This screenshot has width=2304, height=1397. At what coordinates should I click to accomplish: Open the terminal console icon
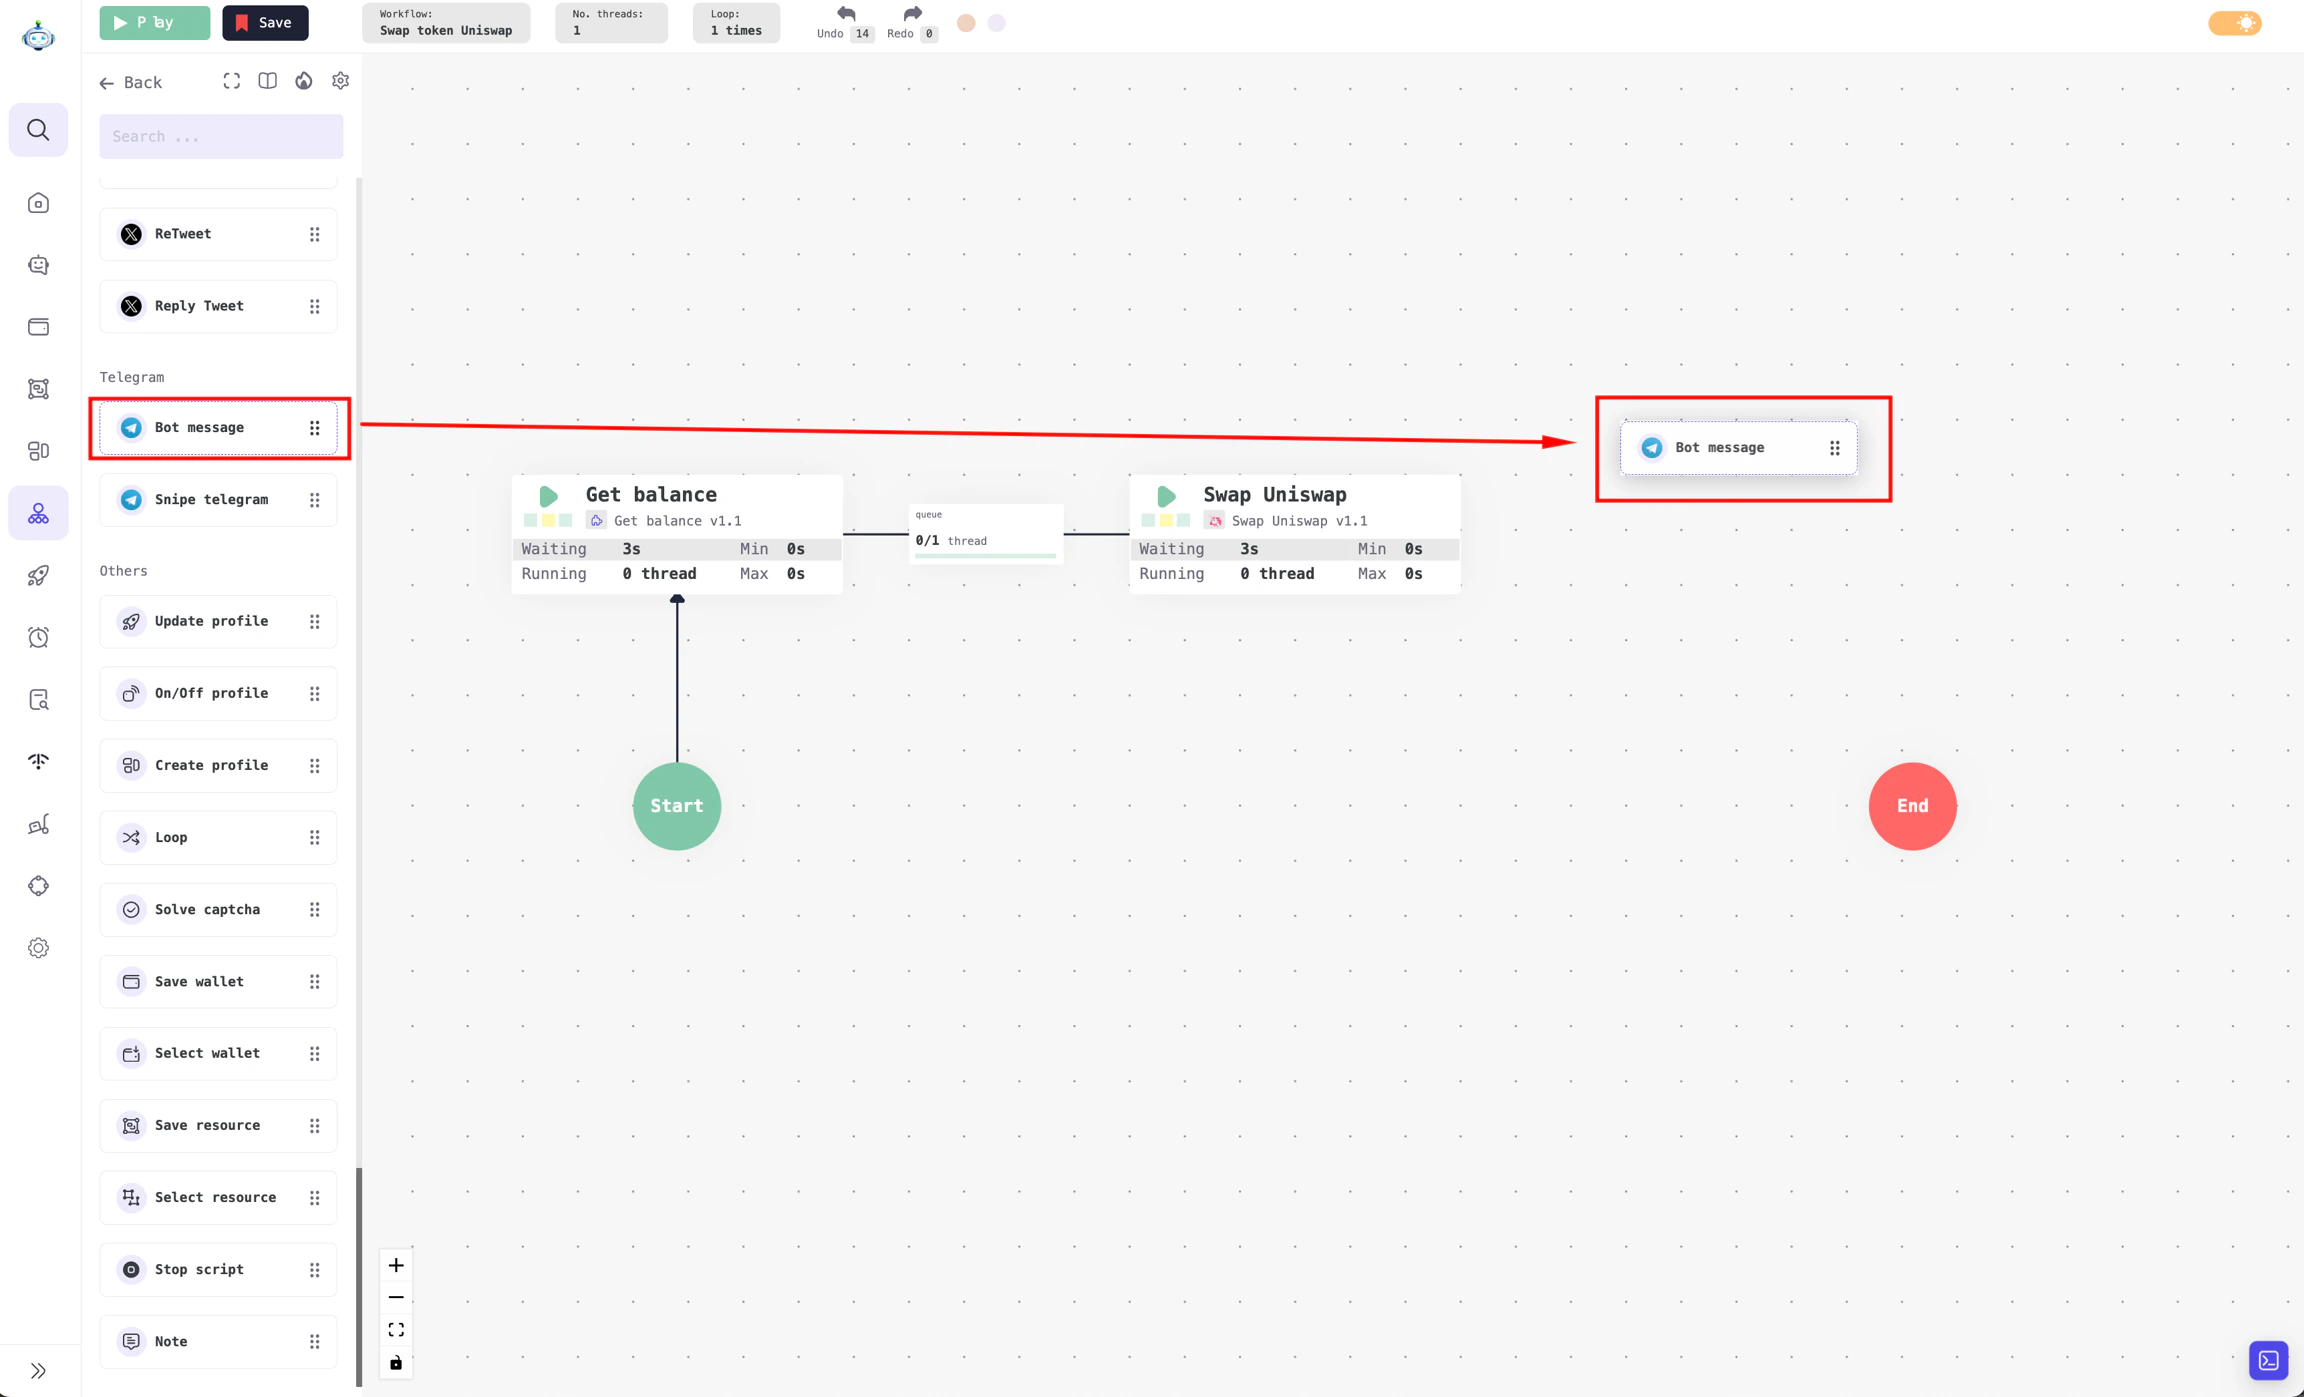pyautogui.click(x=2268, y=1360)
